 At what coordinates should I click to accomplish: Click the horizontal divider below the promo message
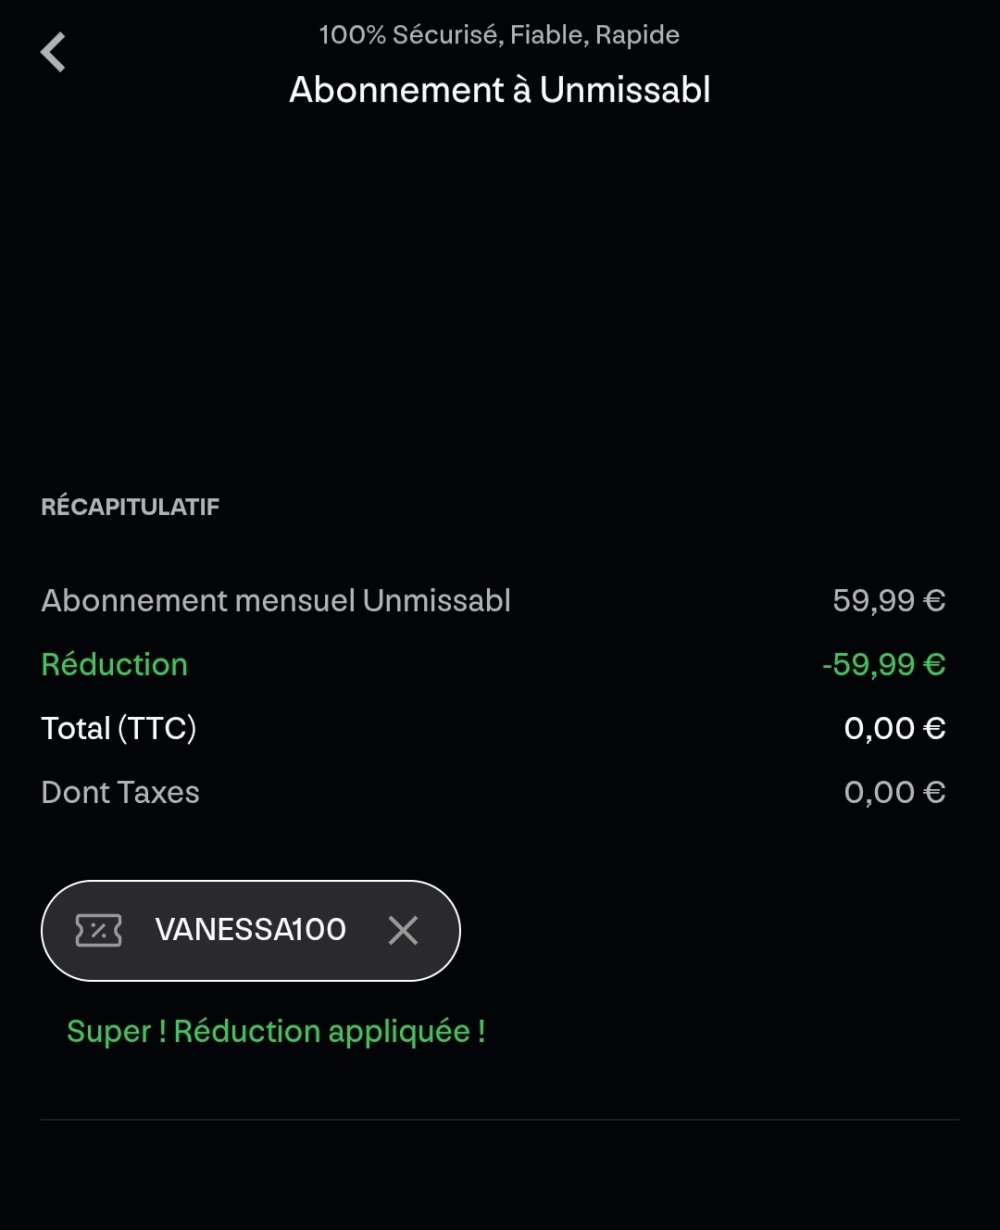[x=499, y=1119]
